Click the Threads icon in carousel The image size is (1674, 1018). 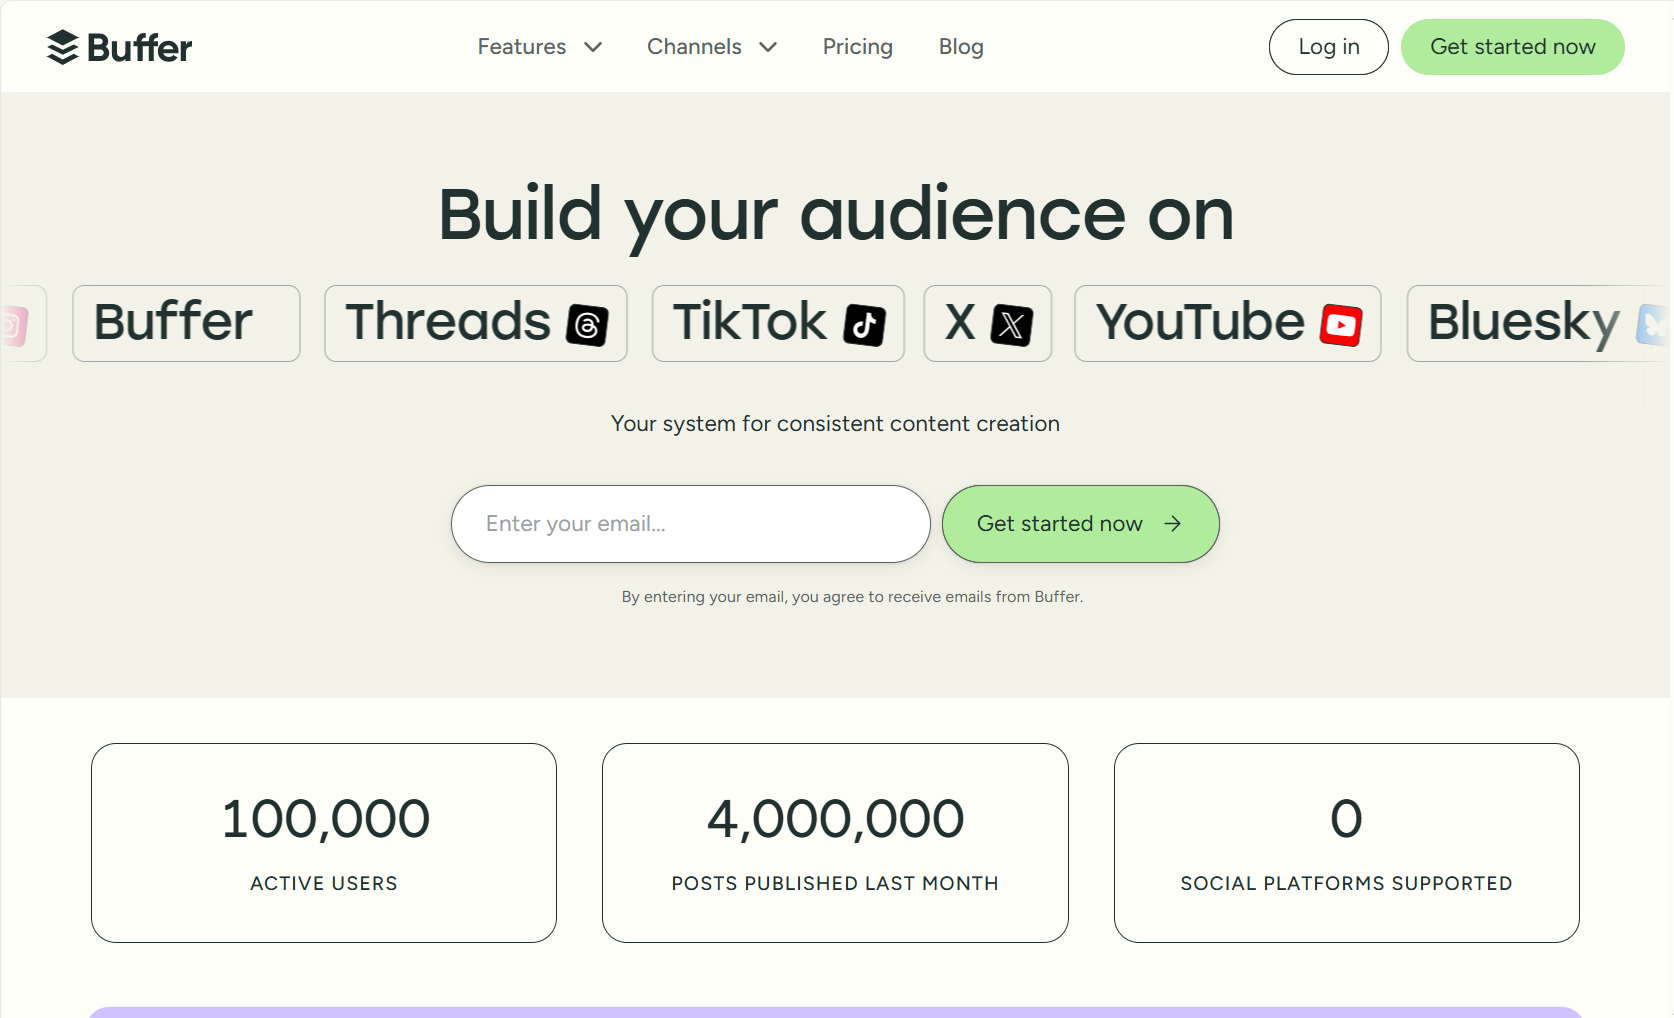[x=587, y=325]
